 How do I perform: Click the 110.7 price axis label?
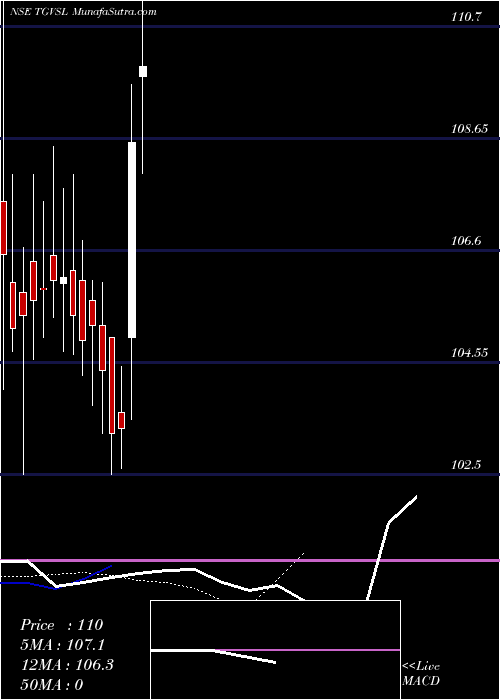pyautogui.click(x=467, y=17)
